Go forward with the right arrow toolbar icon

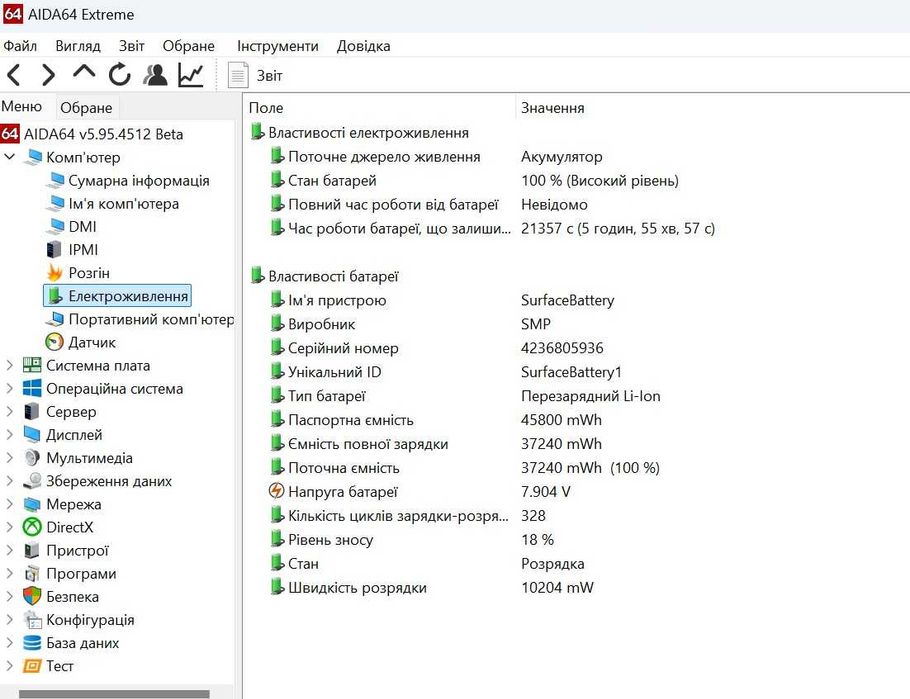tap(48, 75)
